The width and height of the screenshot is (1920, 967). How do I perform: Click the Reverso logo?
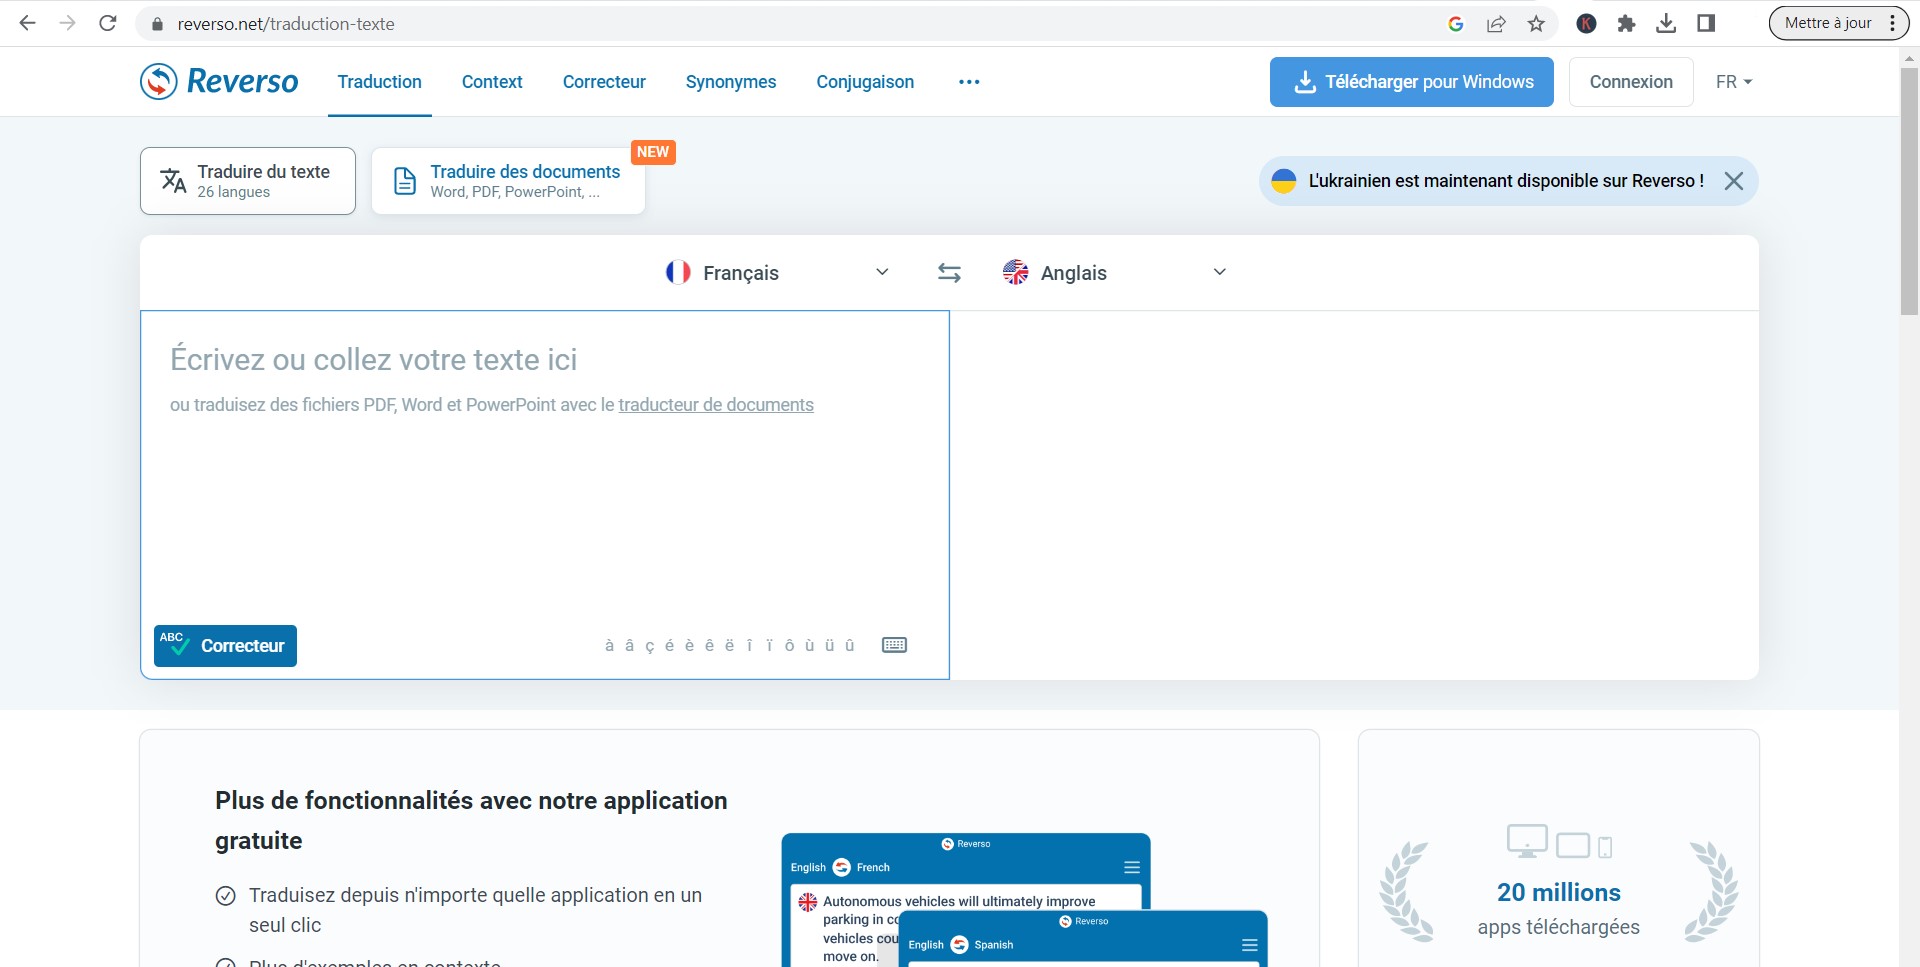click(219, 82)
